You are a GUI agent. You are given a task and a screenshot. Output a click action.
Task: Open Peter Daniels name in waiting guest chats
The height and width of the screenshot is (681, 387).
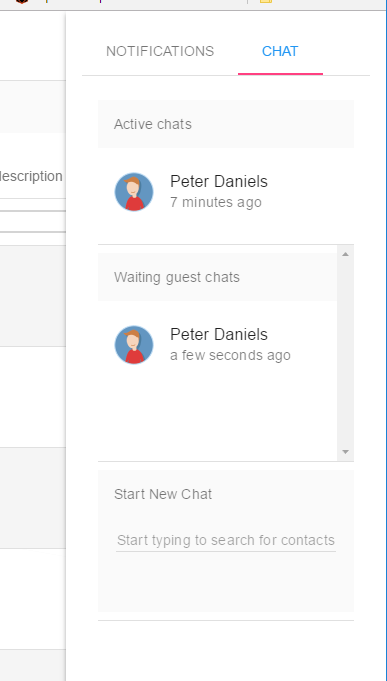click(x=218, y=334)
